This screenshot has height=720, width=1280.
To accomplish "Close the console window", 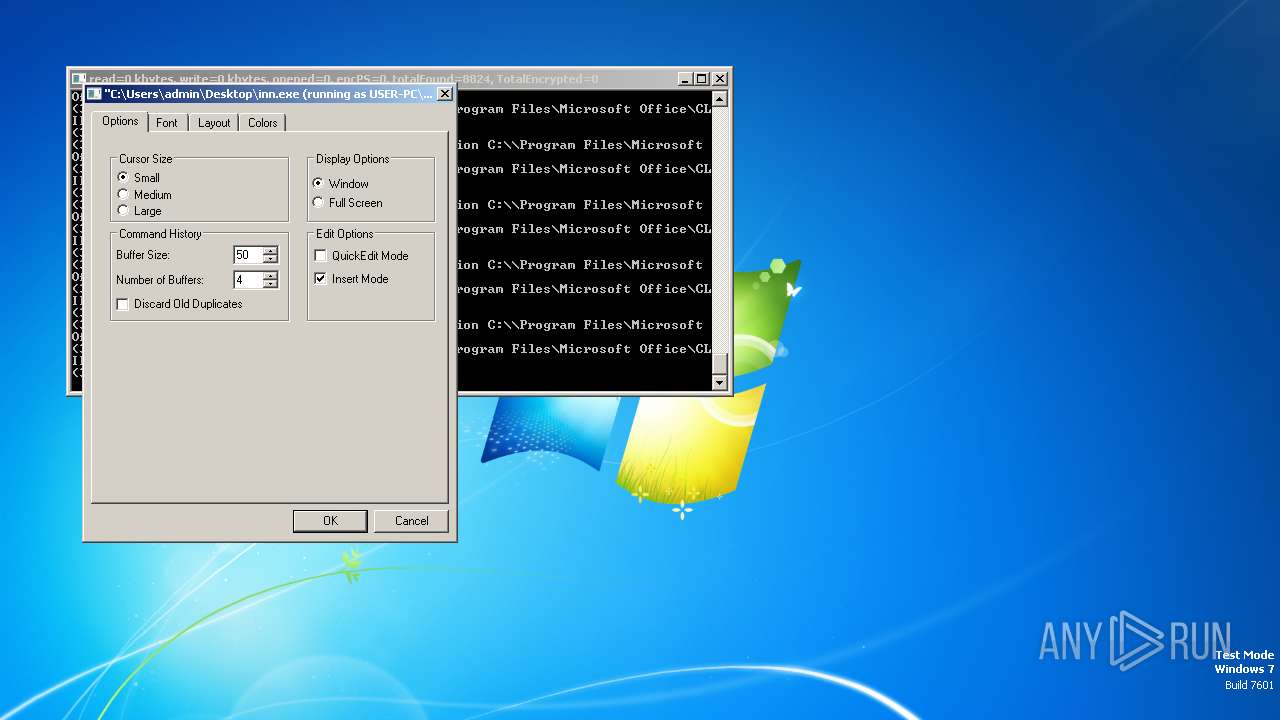I will pos(720,79).
